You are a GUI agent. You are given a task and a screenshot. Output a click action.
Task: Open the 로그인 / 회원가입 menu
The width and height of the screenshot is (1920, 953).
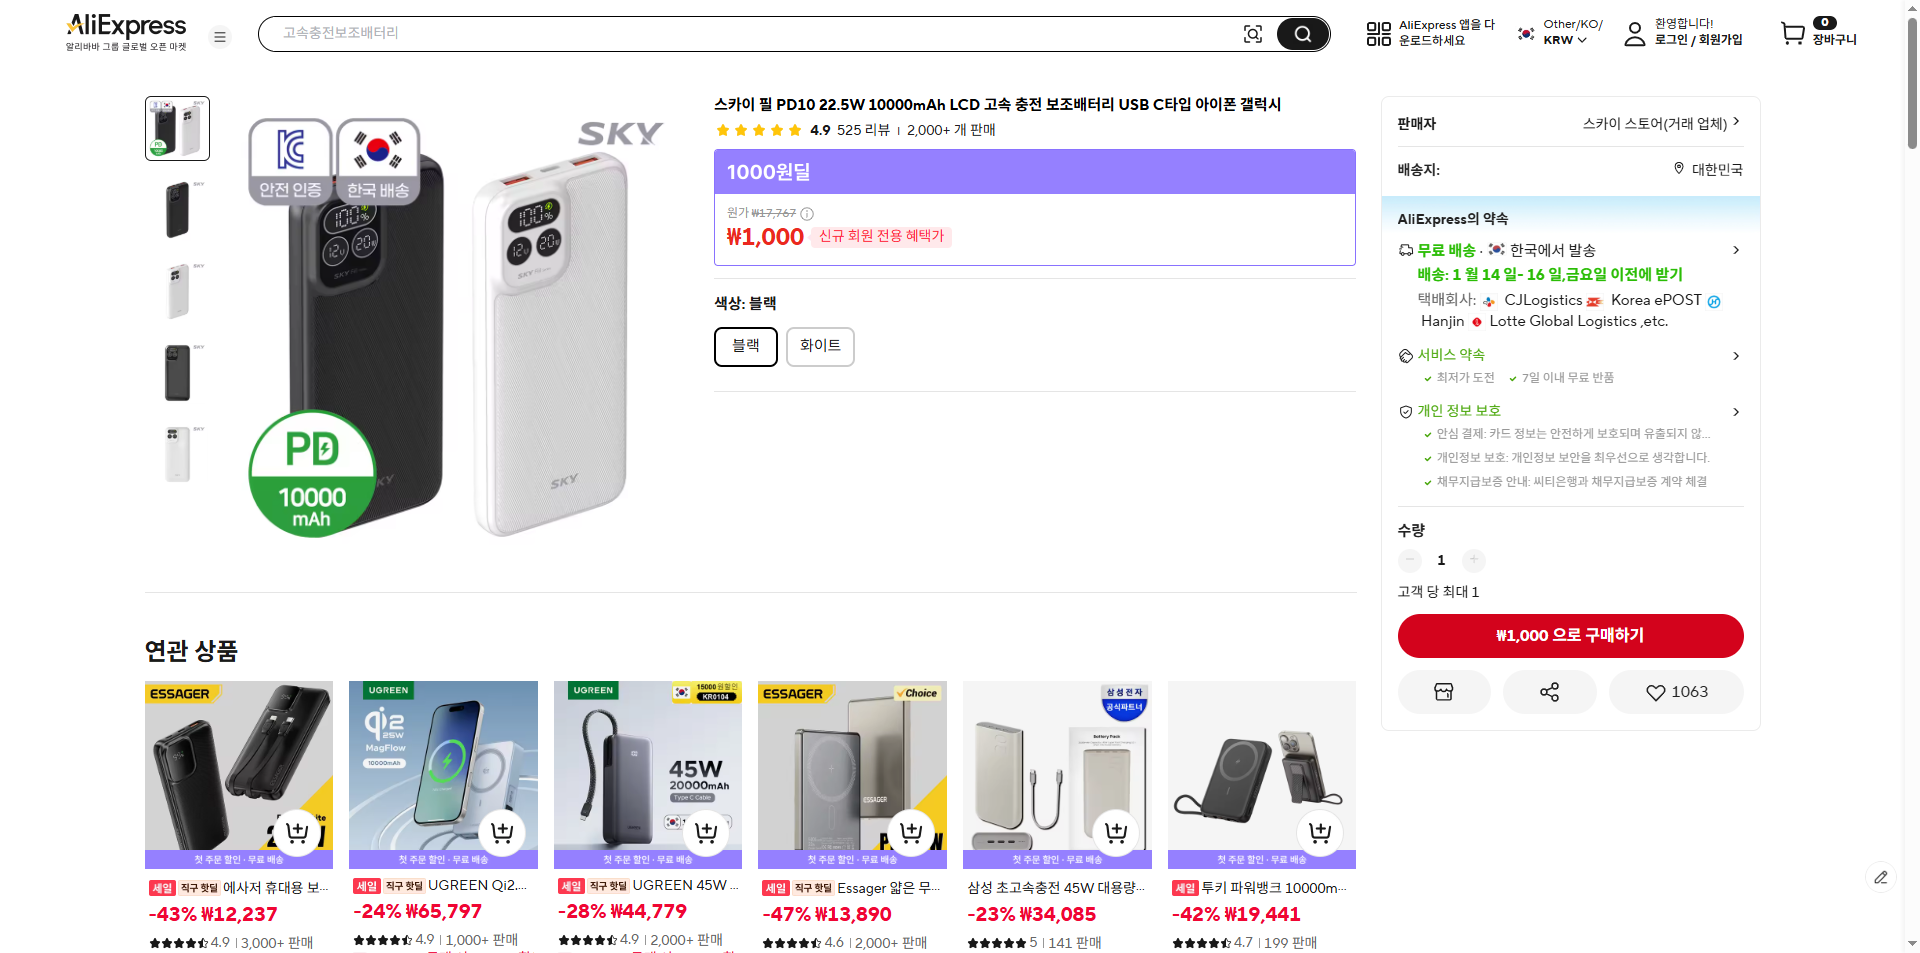[x=1697, y=40]
